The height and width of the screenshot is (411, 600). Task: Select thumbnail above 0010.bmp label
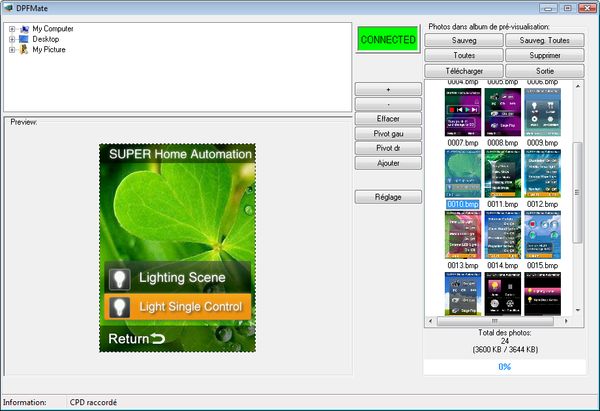coord(463,173)
